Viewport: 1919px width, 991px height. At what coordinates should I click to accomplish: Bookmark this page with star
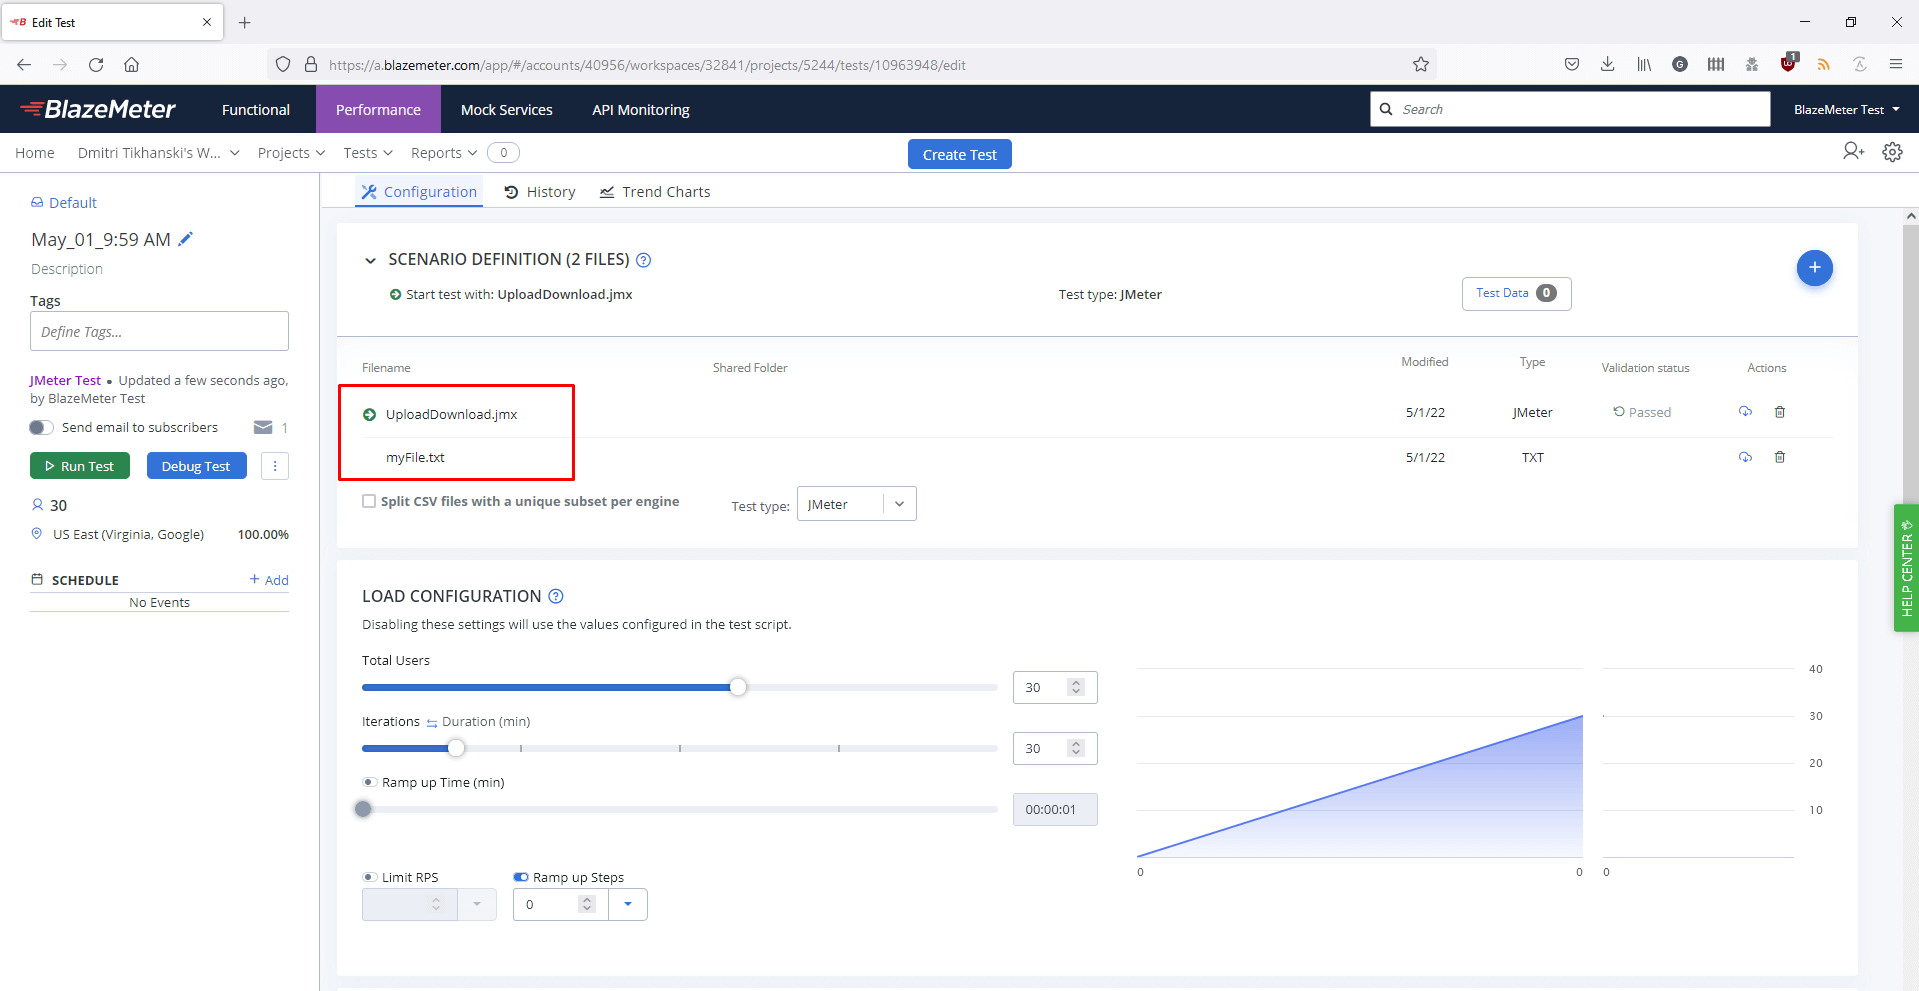[x=1421, y=65]
